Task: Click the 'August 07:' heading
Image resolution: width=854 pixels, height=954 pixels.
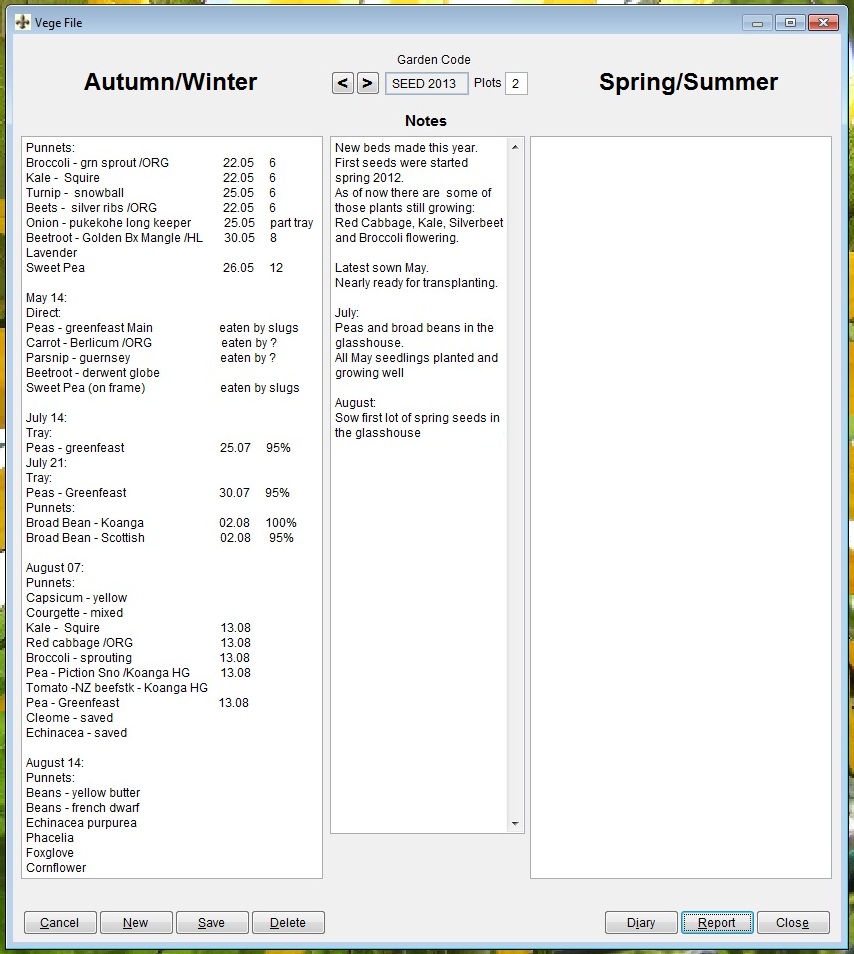Action: pos(55,568)
